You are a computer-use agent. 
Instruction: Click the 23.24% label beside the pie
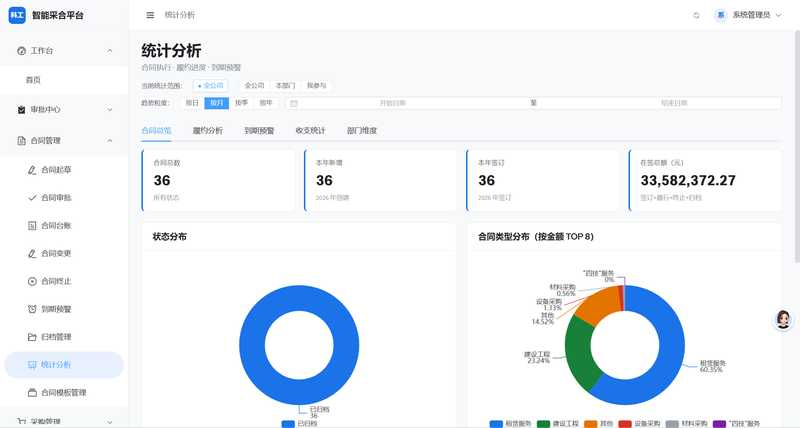(x=538, y=361)
